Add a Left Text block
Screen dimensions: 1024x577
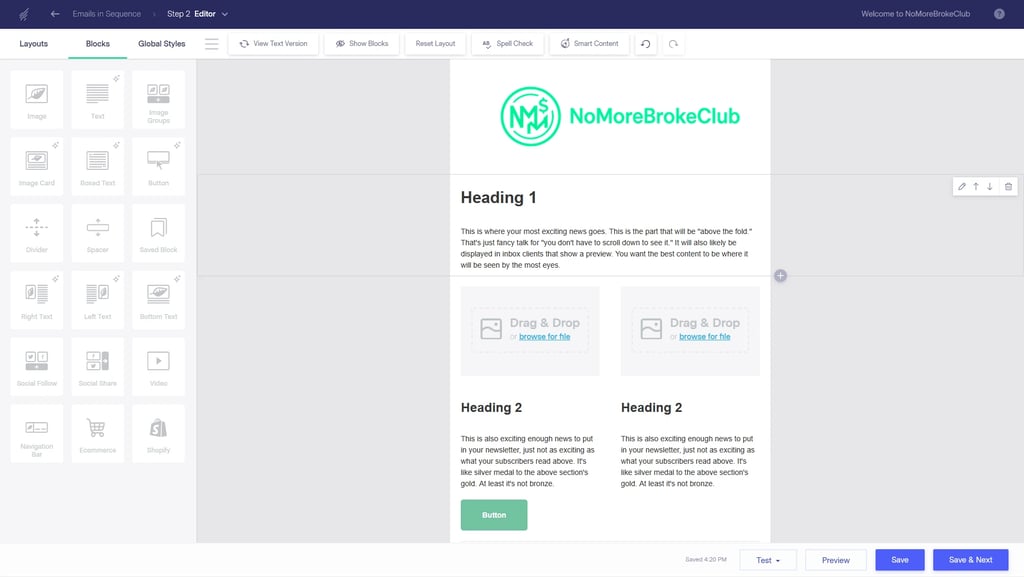(x=97, y=300)
